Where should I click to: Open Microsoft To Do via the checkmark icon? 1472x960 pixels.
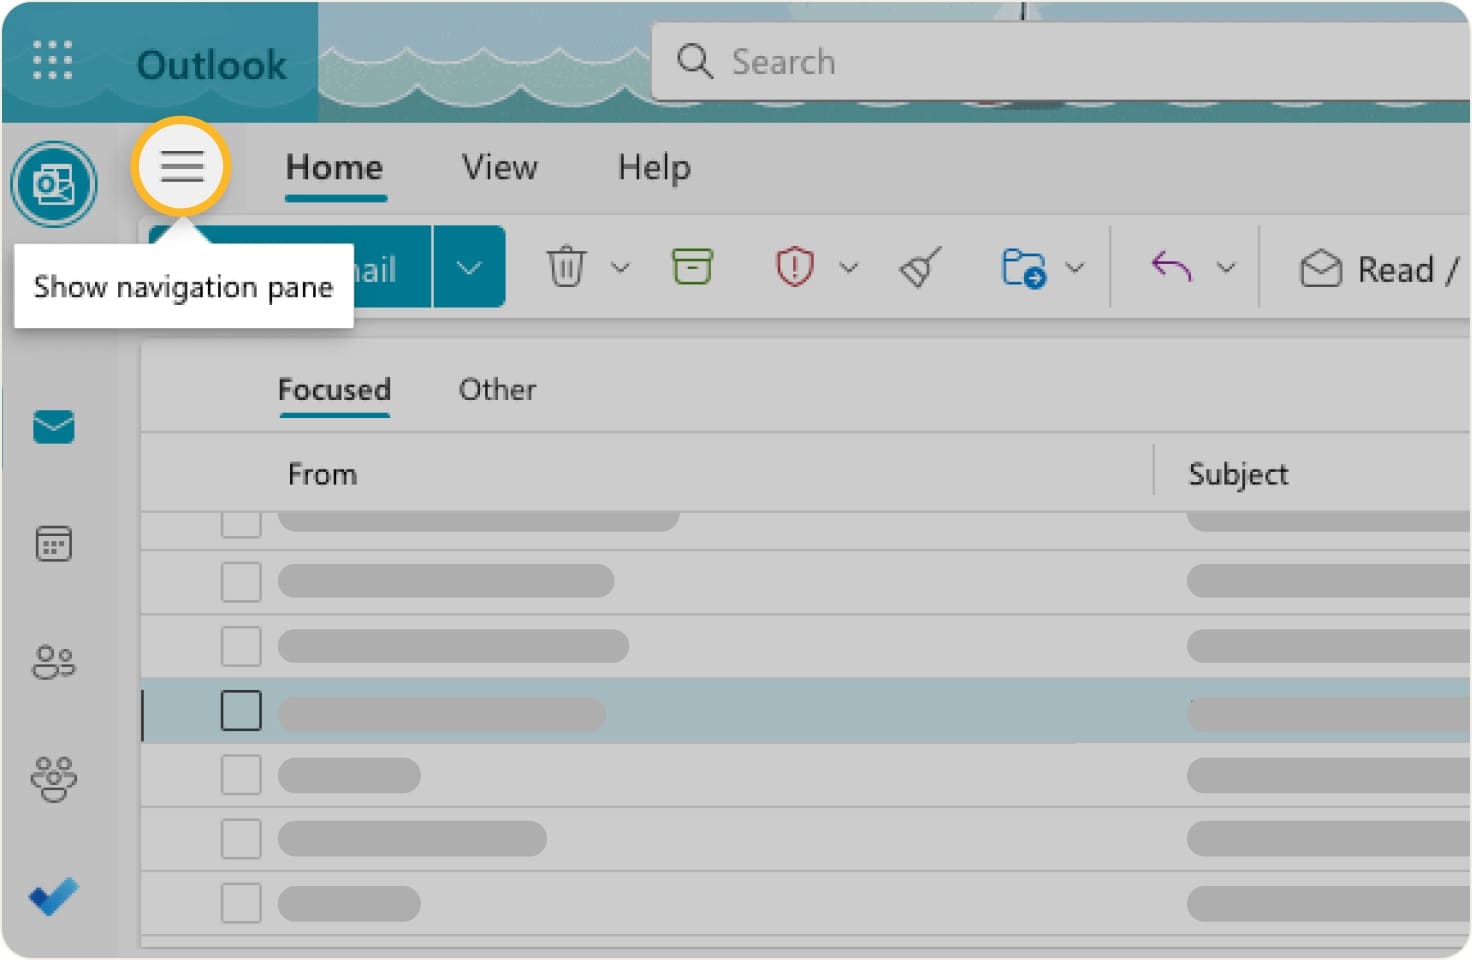52,897
